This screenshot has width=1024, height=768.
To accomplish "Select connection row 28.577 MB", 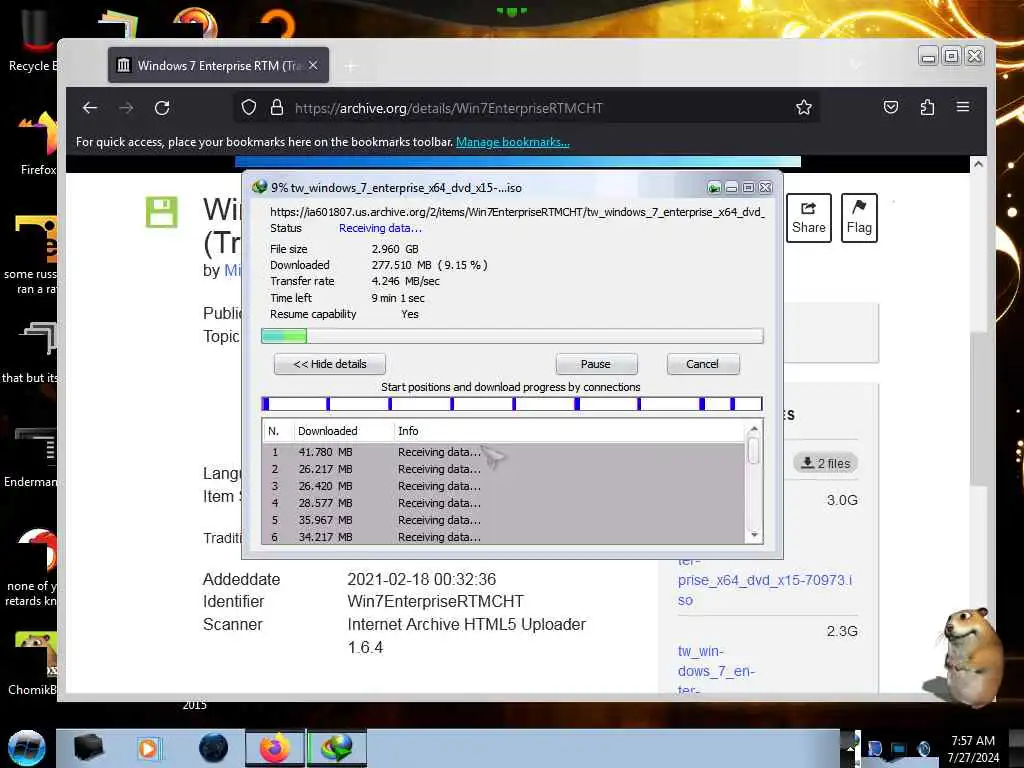I will click(503, 503).
